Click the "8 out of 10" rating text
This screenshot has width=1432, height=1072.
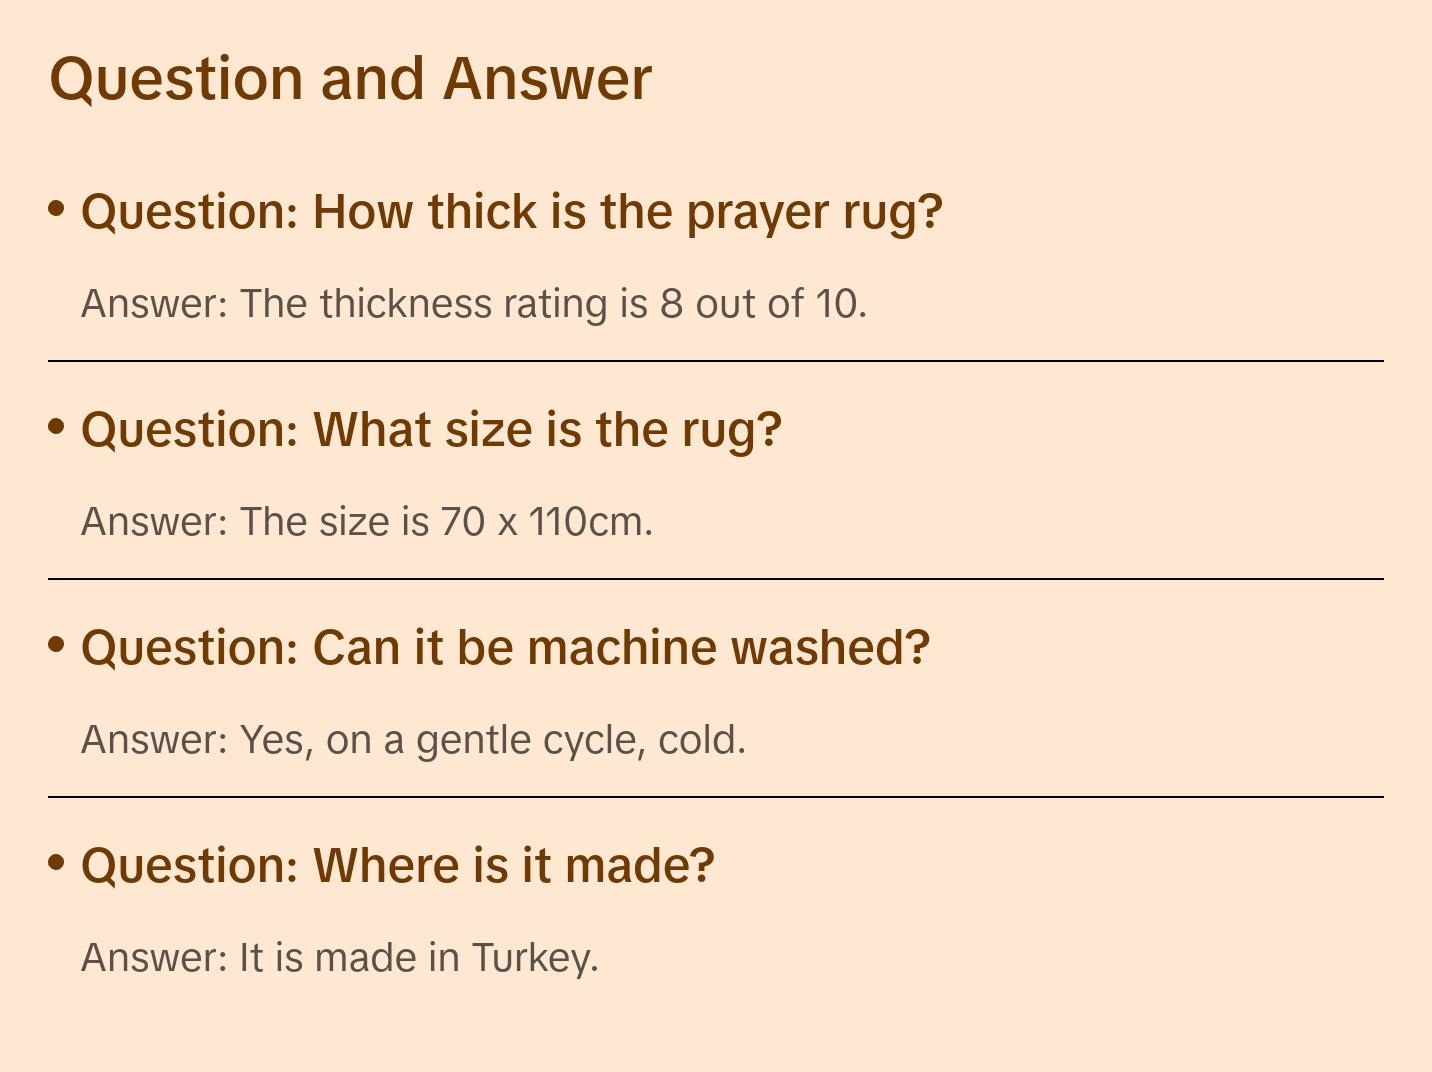click(x=762, y=304)
